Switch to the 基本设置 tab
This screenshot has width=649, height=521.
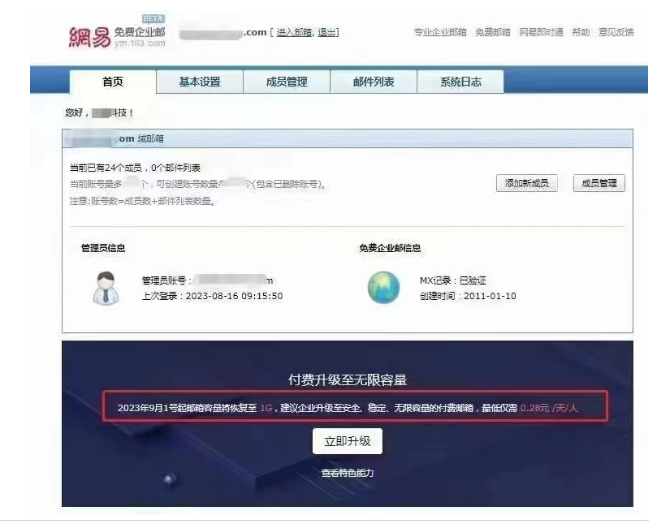point(200,82)
